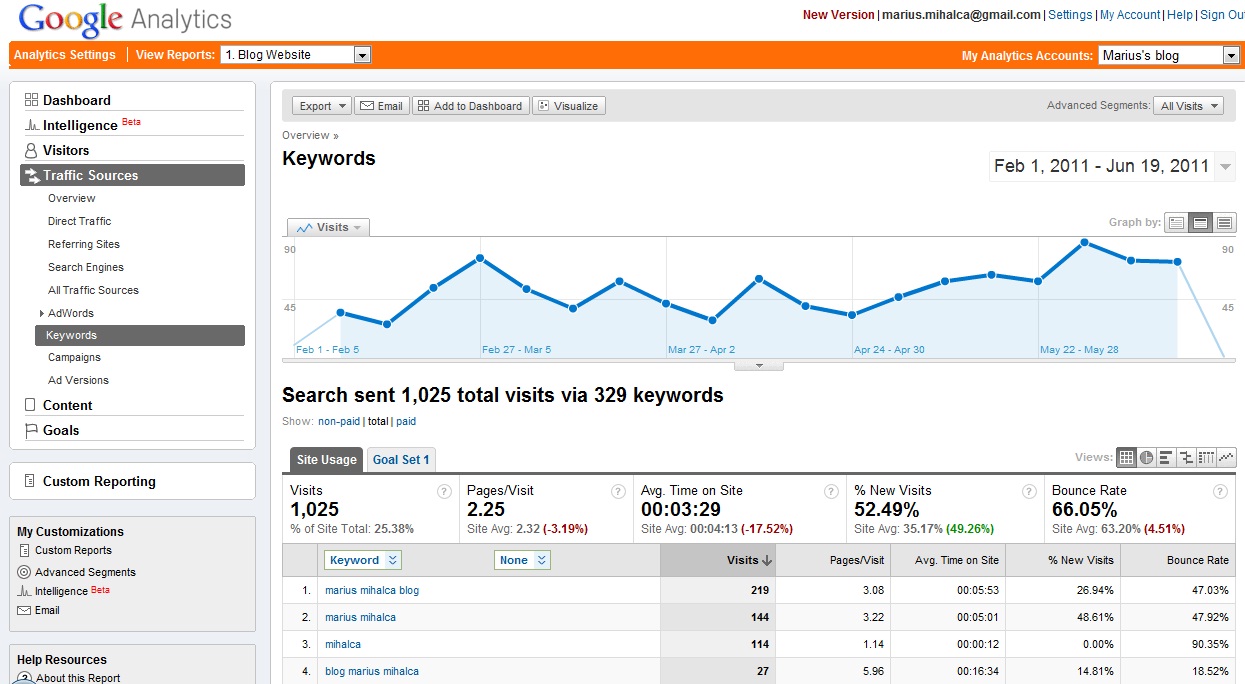
Task: Graph by day icon
Action: 1177,223
